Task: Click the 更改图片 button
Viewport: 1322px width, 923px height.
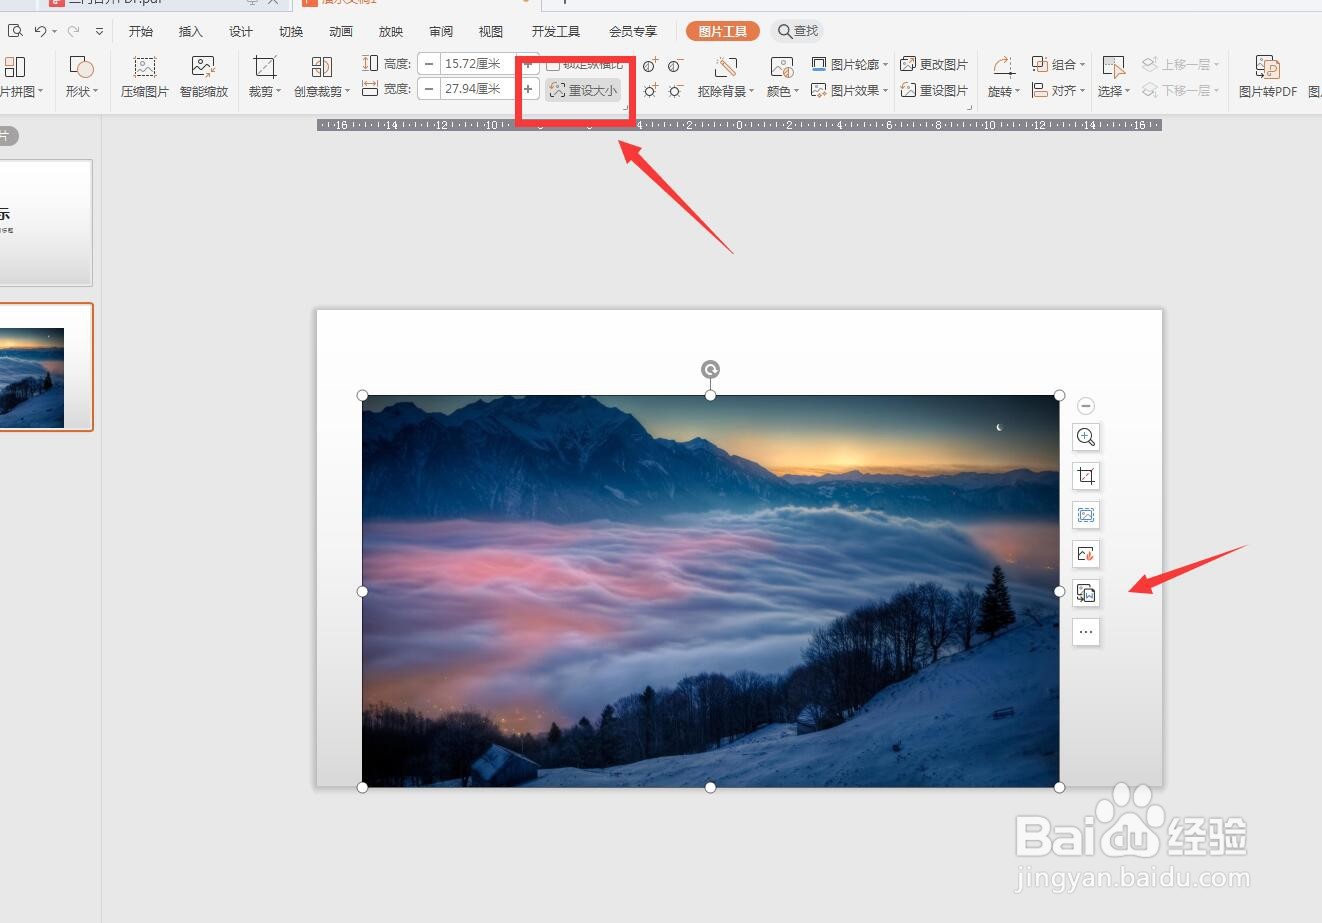Action: (934, 64)
